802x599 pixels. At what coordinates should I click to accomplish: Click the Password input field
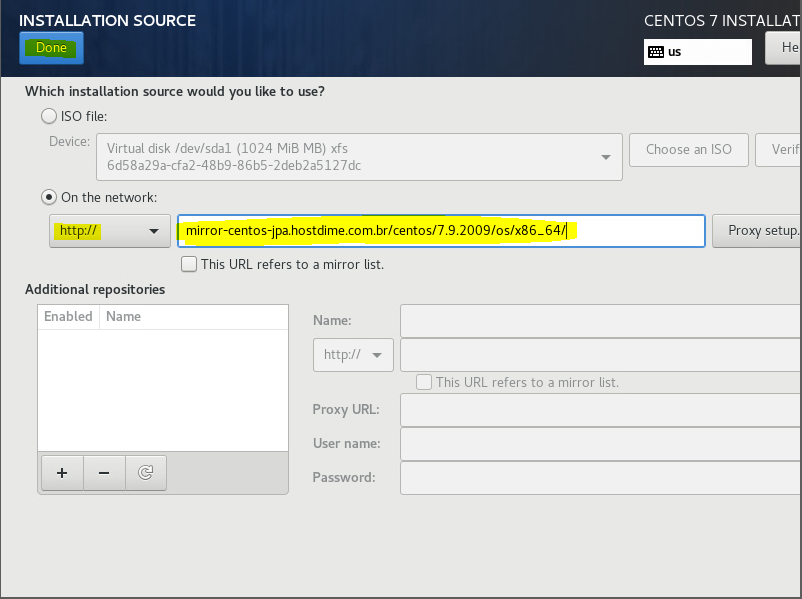[x=600, y=478]
